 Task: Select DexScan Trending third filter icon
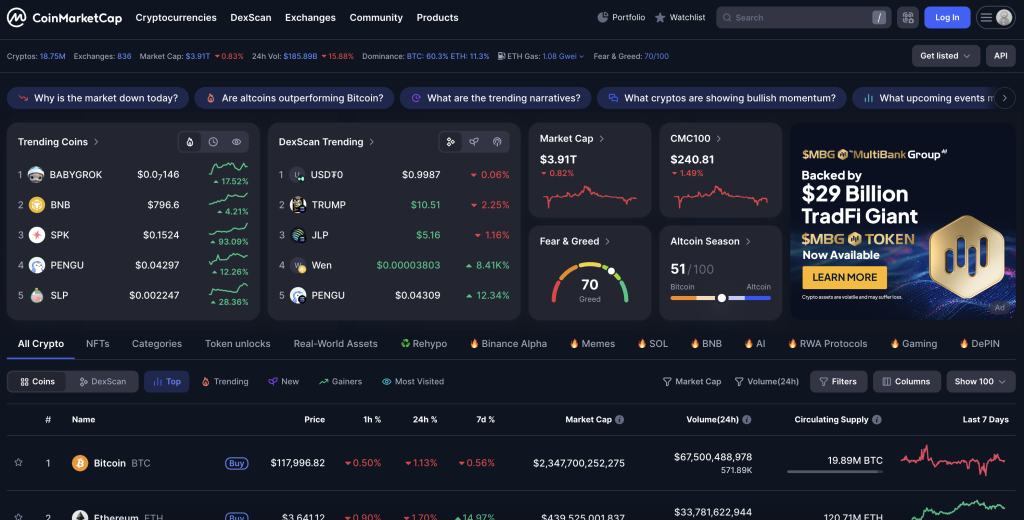(x=497, y=142)
